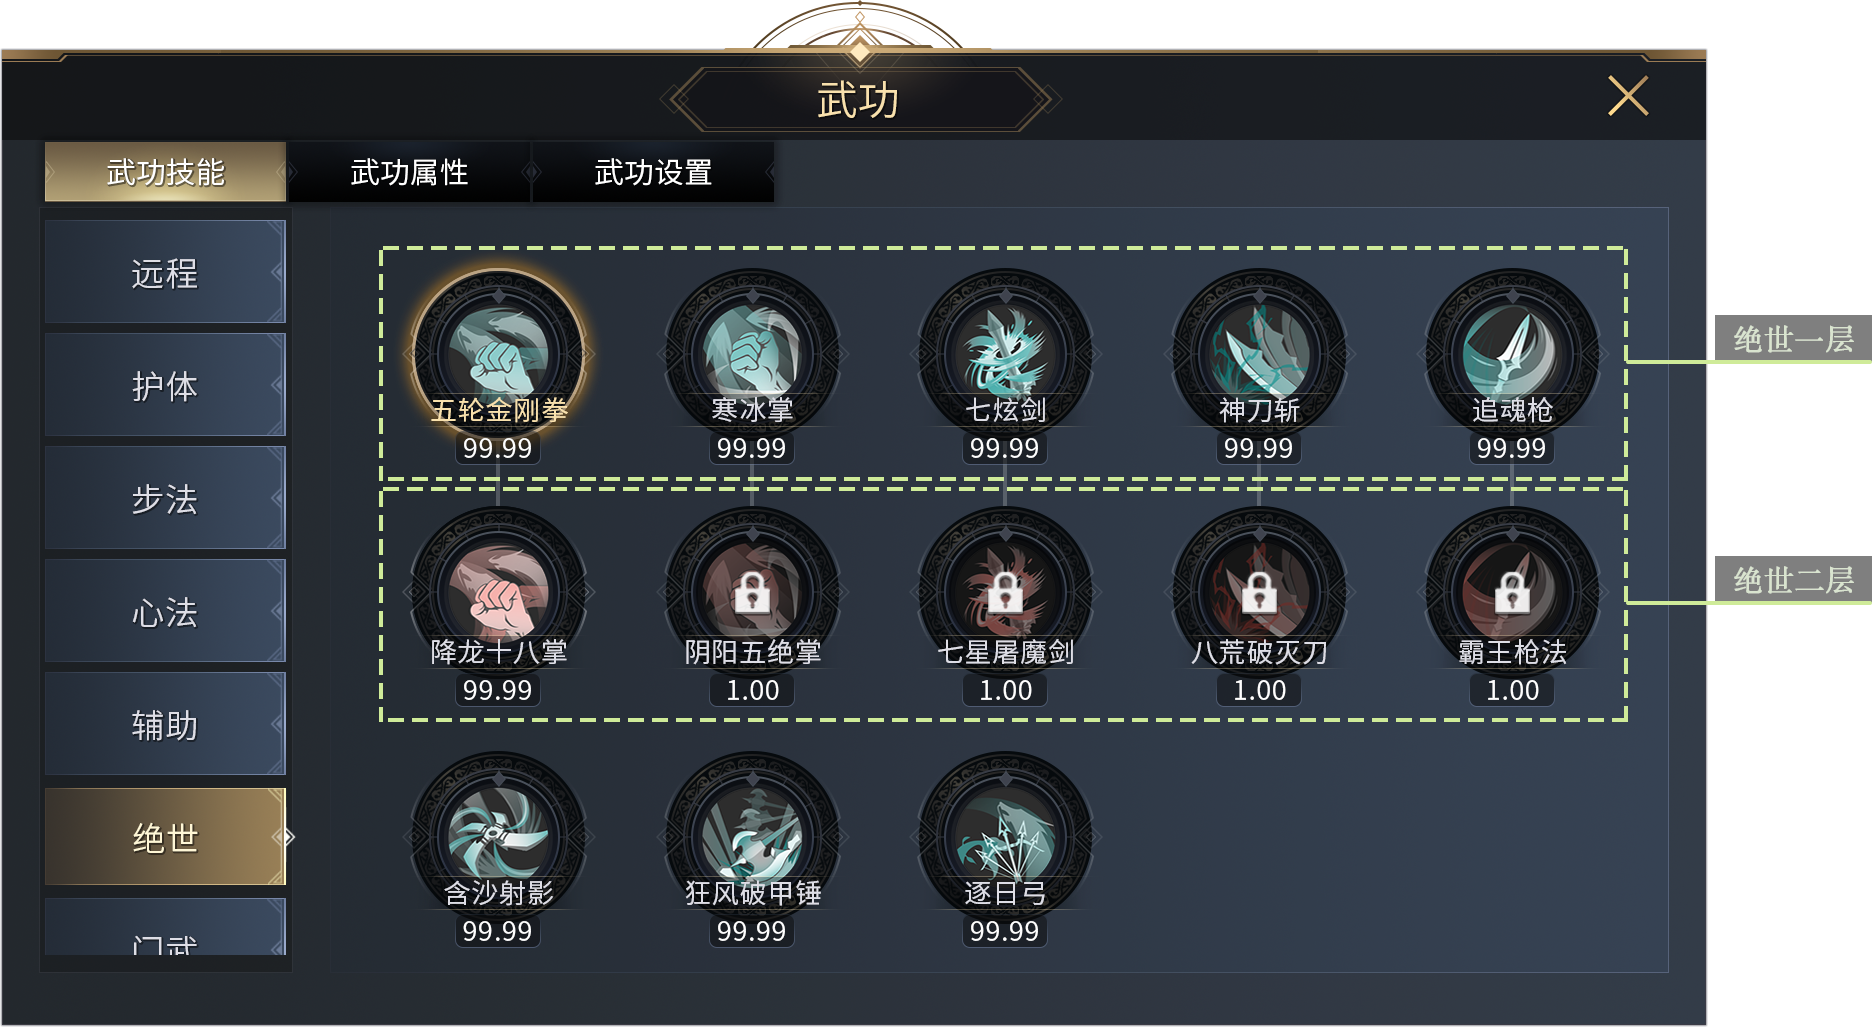
Task: Open the 护体 sidebar category
Action: (165, 385)
